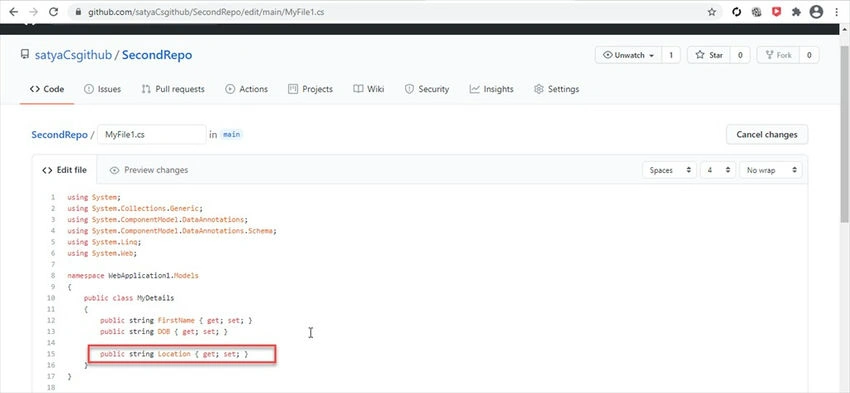Open the Chrome profile avatar
This screenshot has height=393, width=850.
[816, 12]
